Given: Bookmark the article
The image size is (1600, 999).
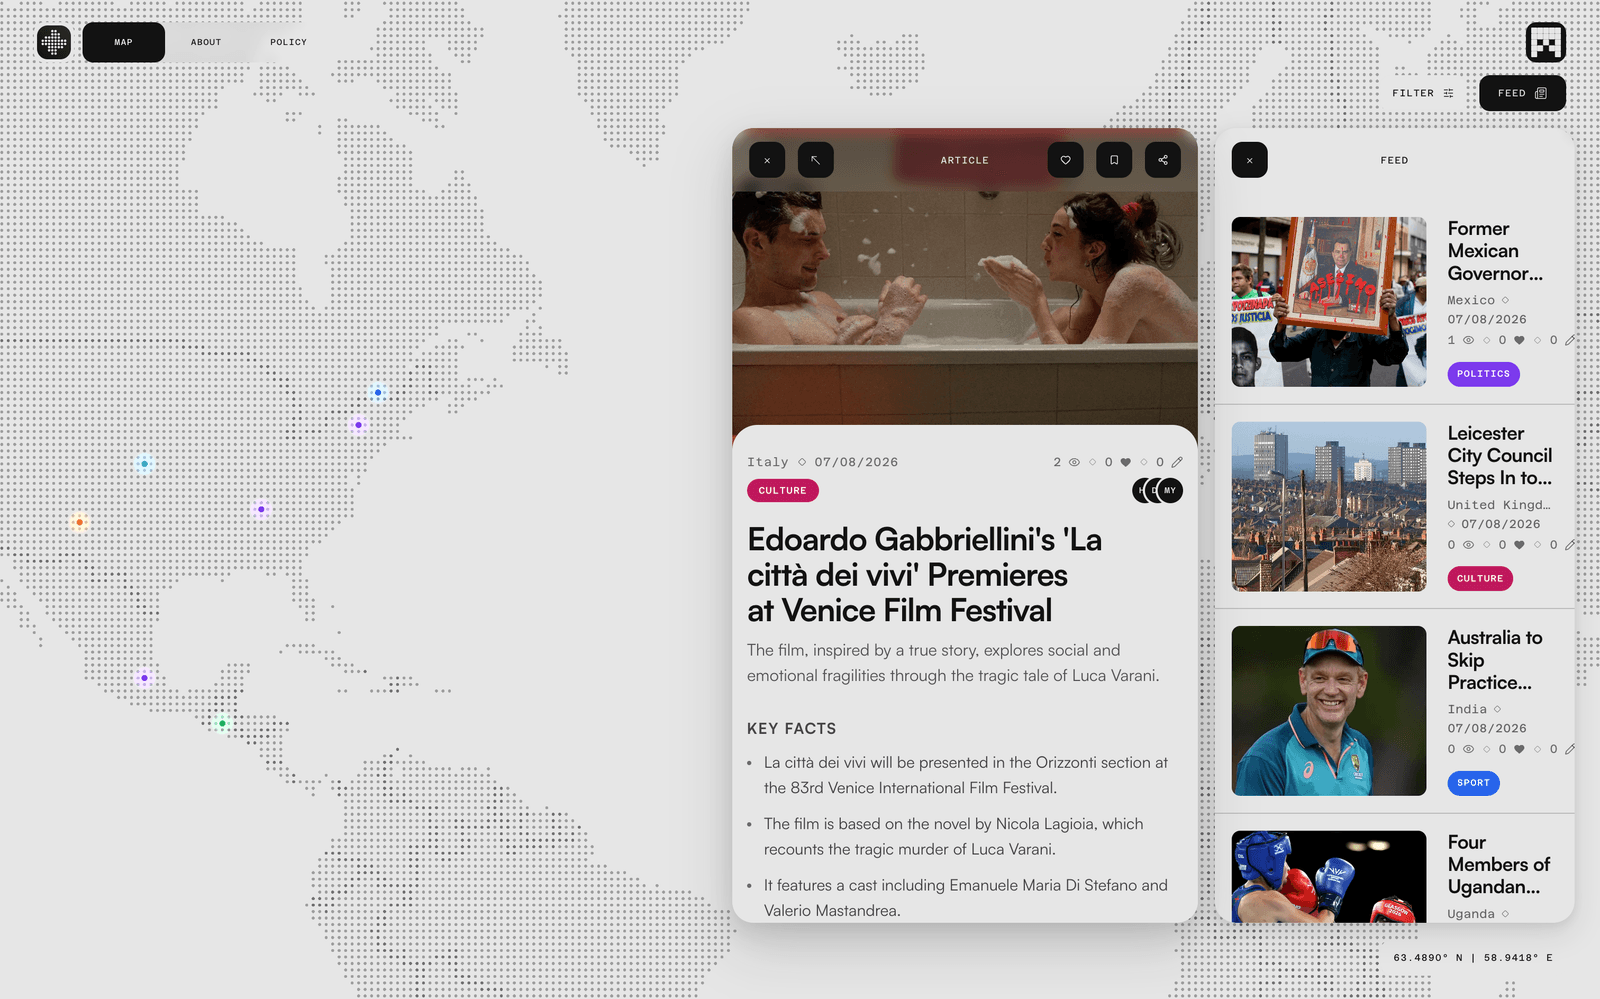Looking at the screenshot, I should pos(1114,160).
